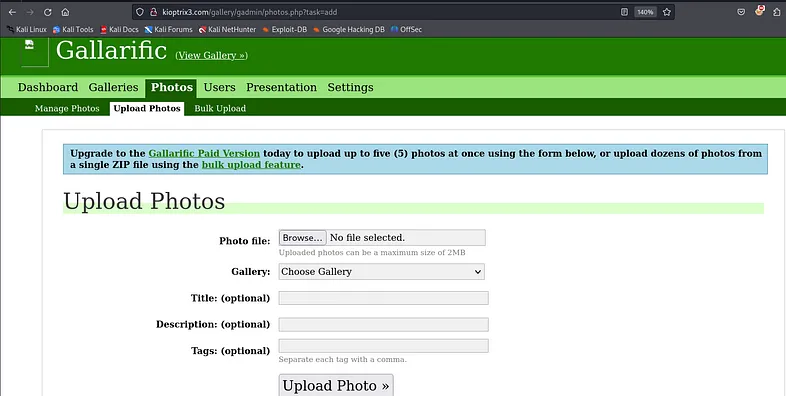Open the Kali Docs bookmark
The image size is (786, 396).
coord(119,30)
